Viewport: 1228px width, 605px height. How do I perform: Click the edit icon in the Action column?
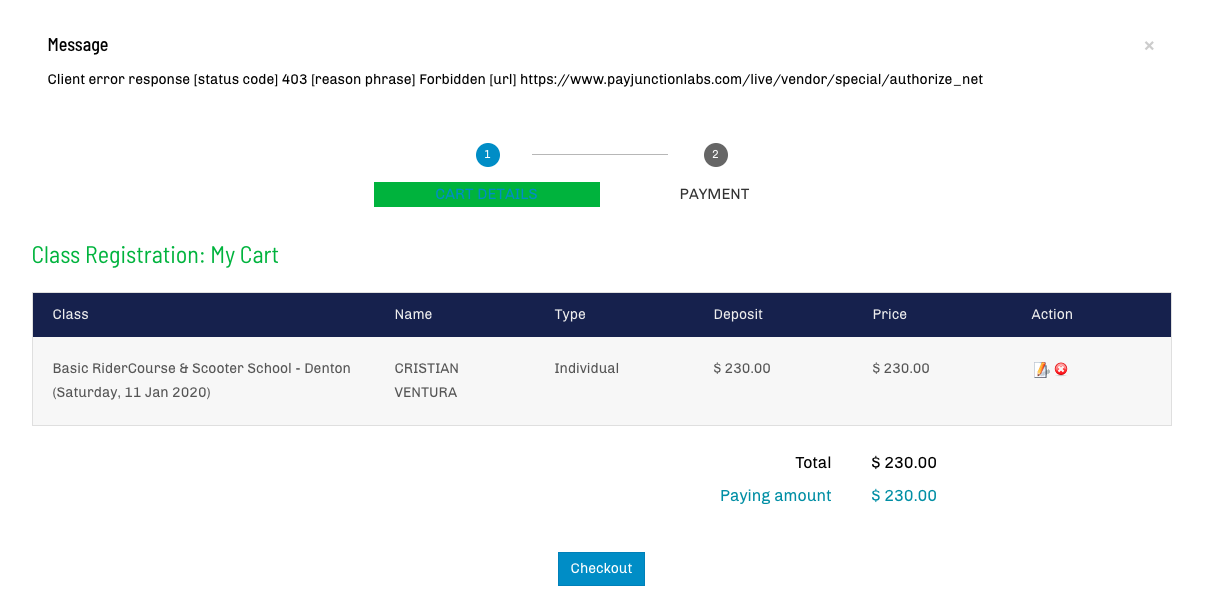pos(1041,370)
